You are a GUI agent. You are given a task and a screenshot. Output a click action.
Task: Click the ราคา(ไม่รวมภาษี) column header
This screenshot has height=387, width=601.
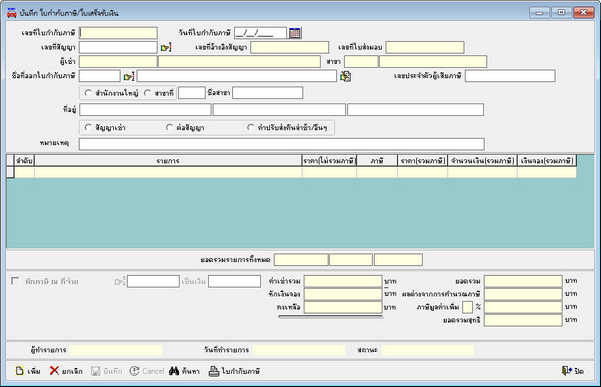[329, 161]
